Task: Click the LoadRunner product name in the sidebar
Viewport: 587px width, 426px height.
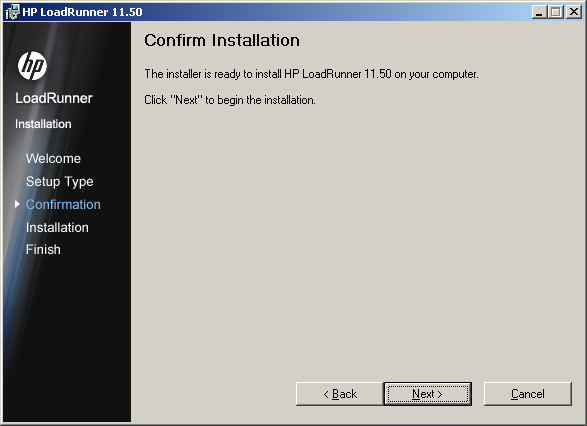Action: point(54,98)
